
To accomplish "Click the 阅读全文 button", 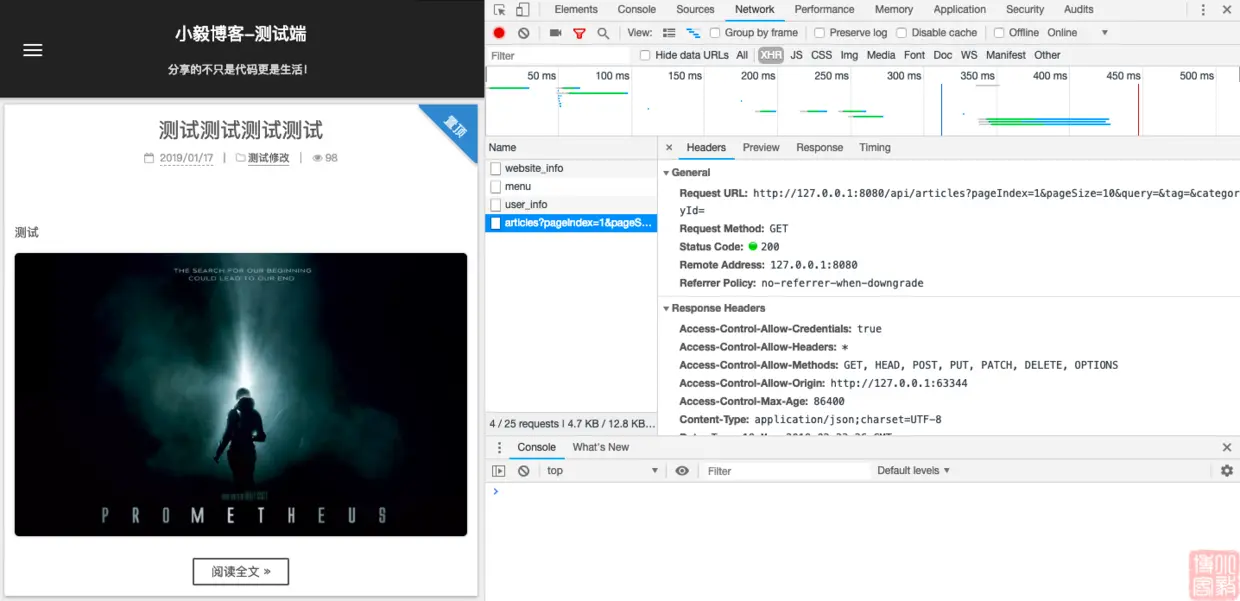I will coord(241,572).
